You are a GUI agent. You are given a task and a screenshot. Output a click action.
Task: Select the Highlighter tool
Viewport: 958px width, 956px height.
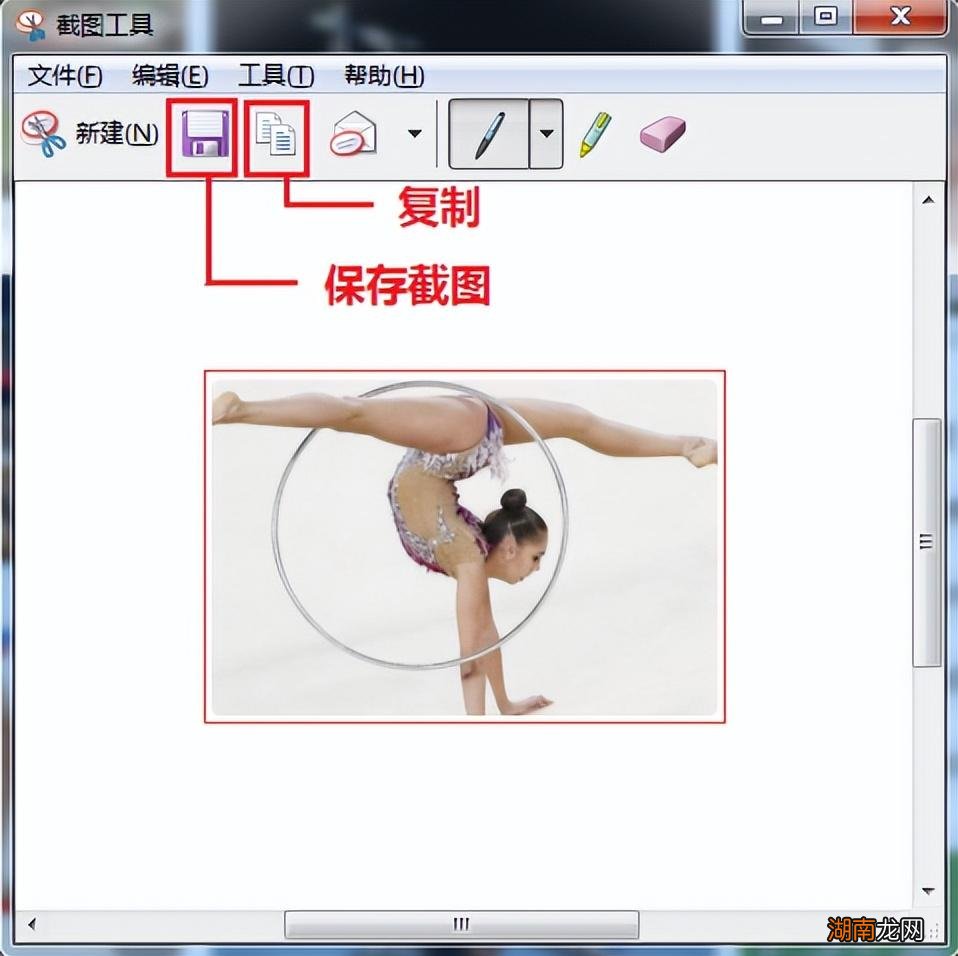click(x=593, y=132)
